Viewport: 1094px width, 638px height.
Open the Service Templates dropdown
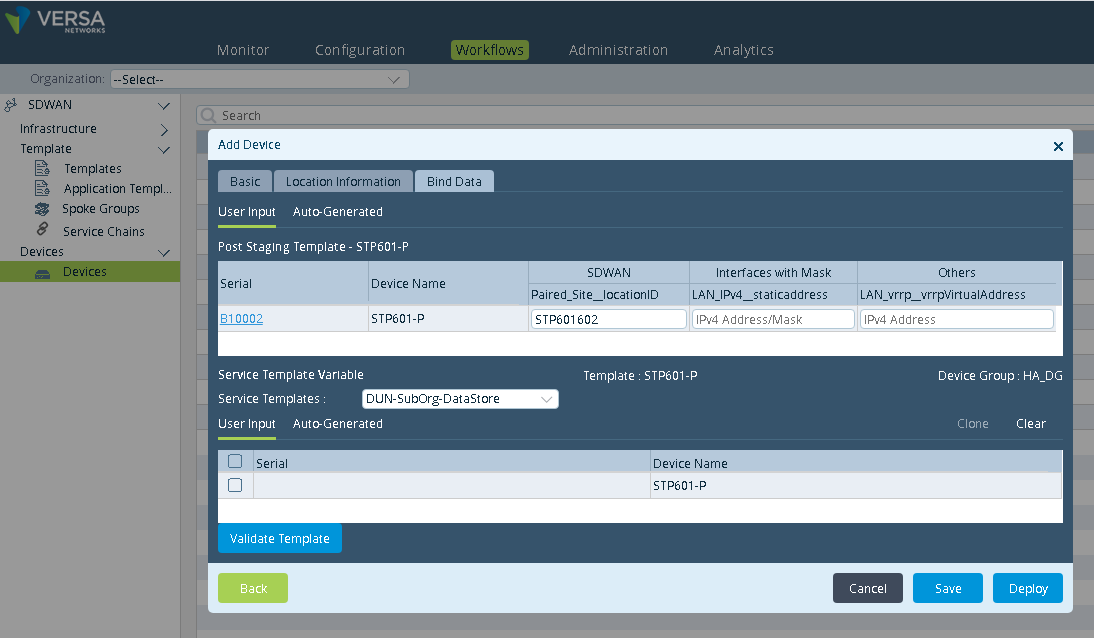pyautogui.click(x=460, y=399)
